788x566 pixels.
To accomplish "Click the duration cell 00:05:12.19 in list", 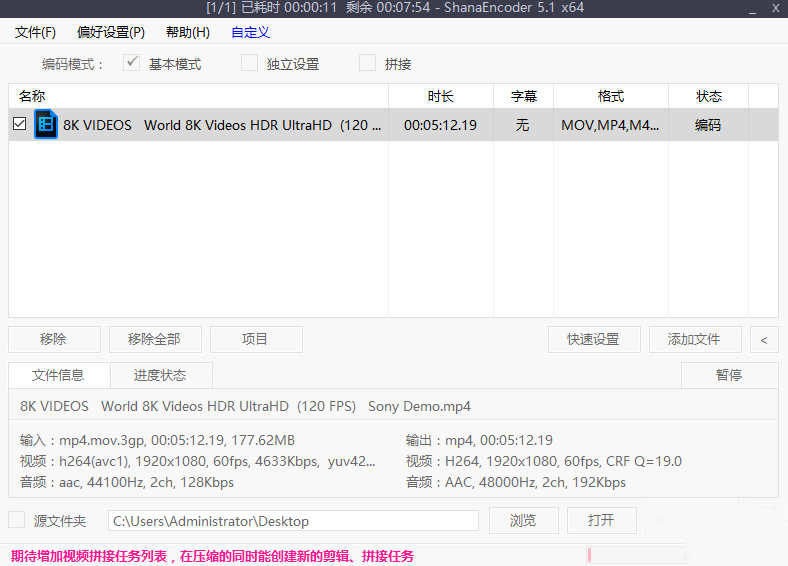I will [x=440, y=125].
